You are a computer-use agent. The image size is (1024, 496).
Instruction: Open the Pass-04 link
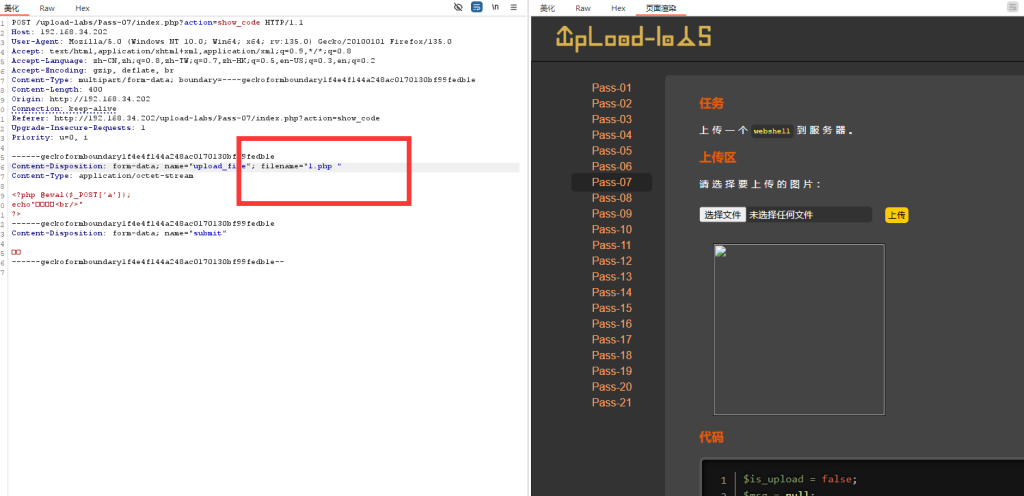[x=611, y=135]
